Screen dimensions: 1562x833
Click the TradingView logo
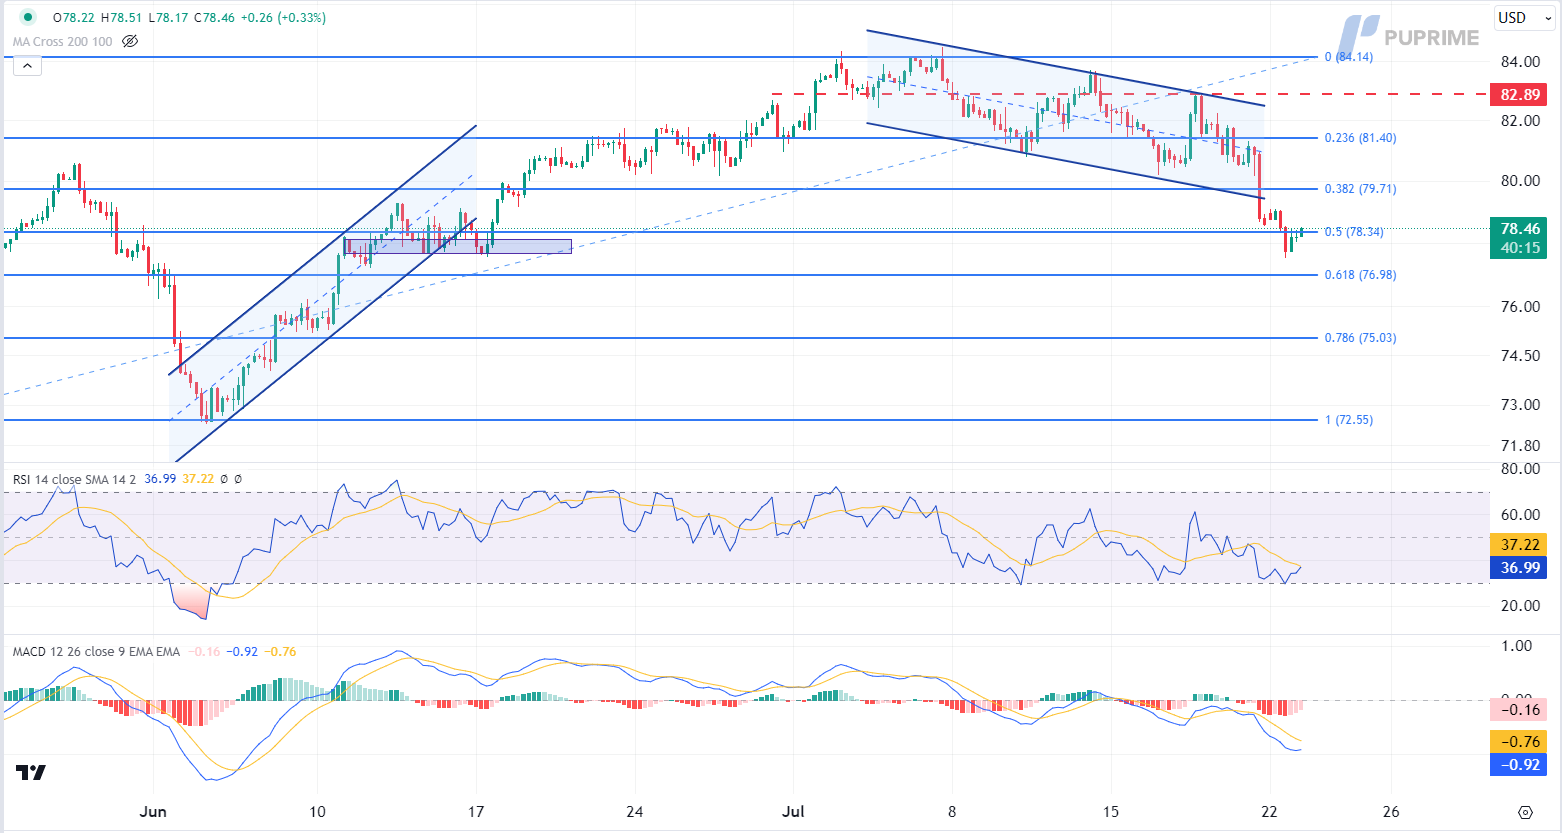tap(31, 772)
